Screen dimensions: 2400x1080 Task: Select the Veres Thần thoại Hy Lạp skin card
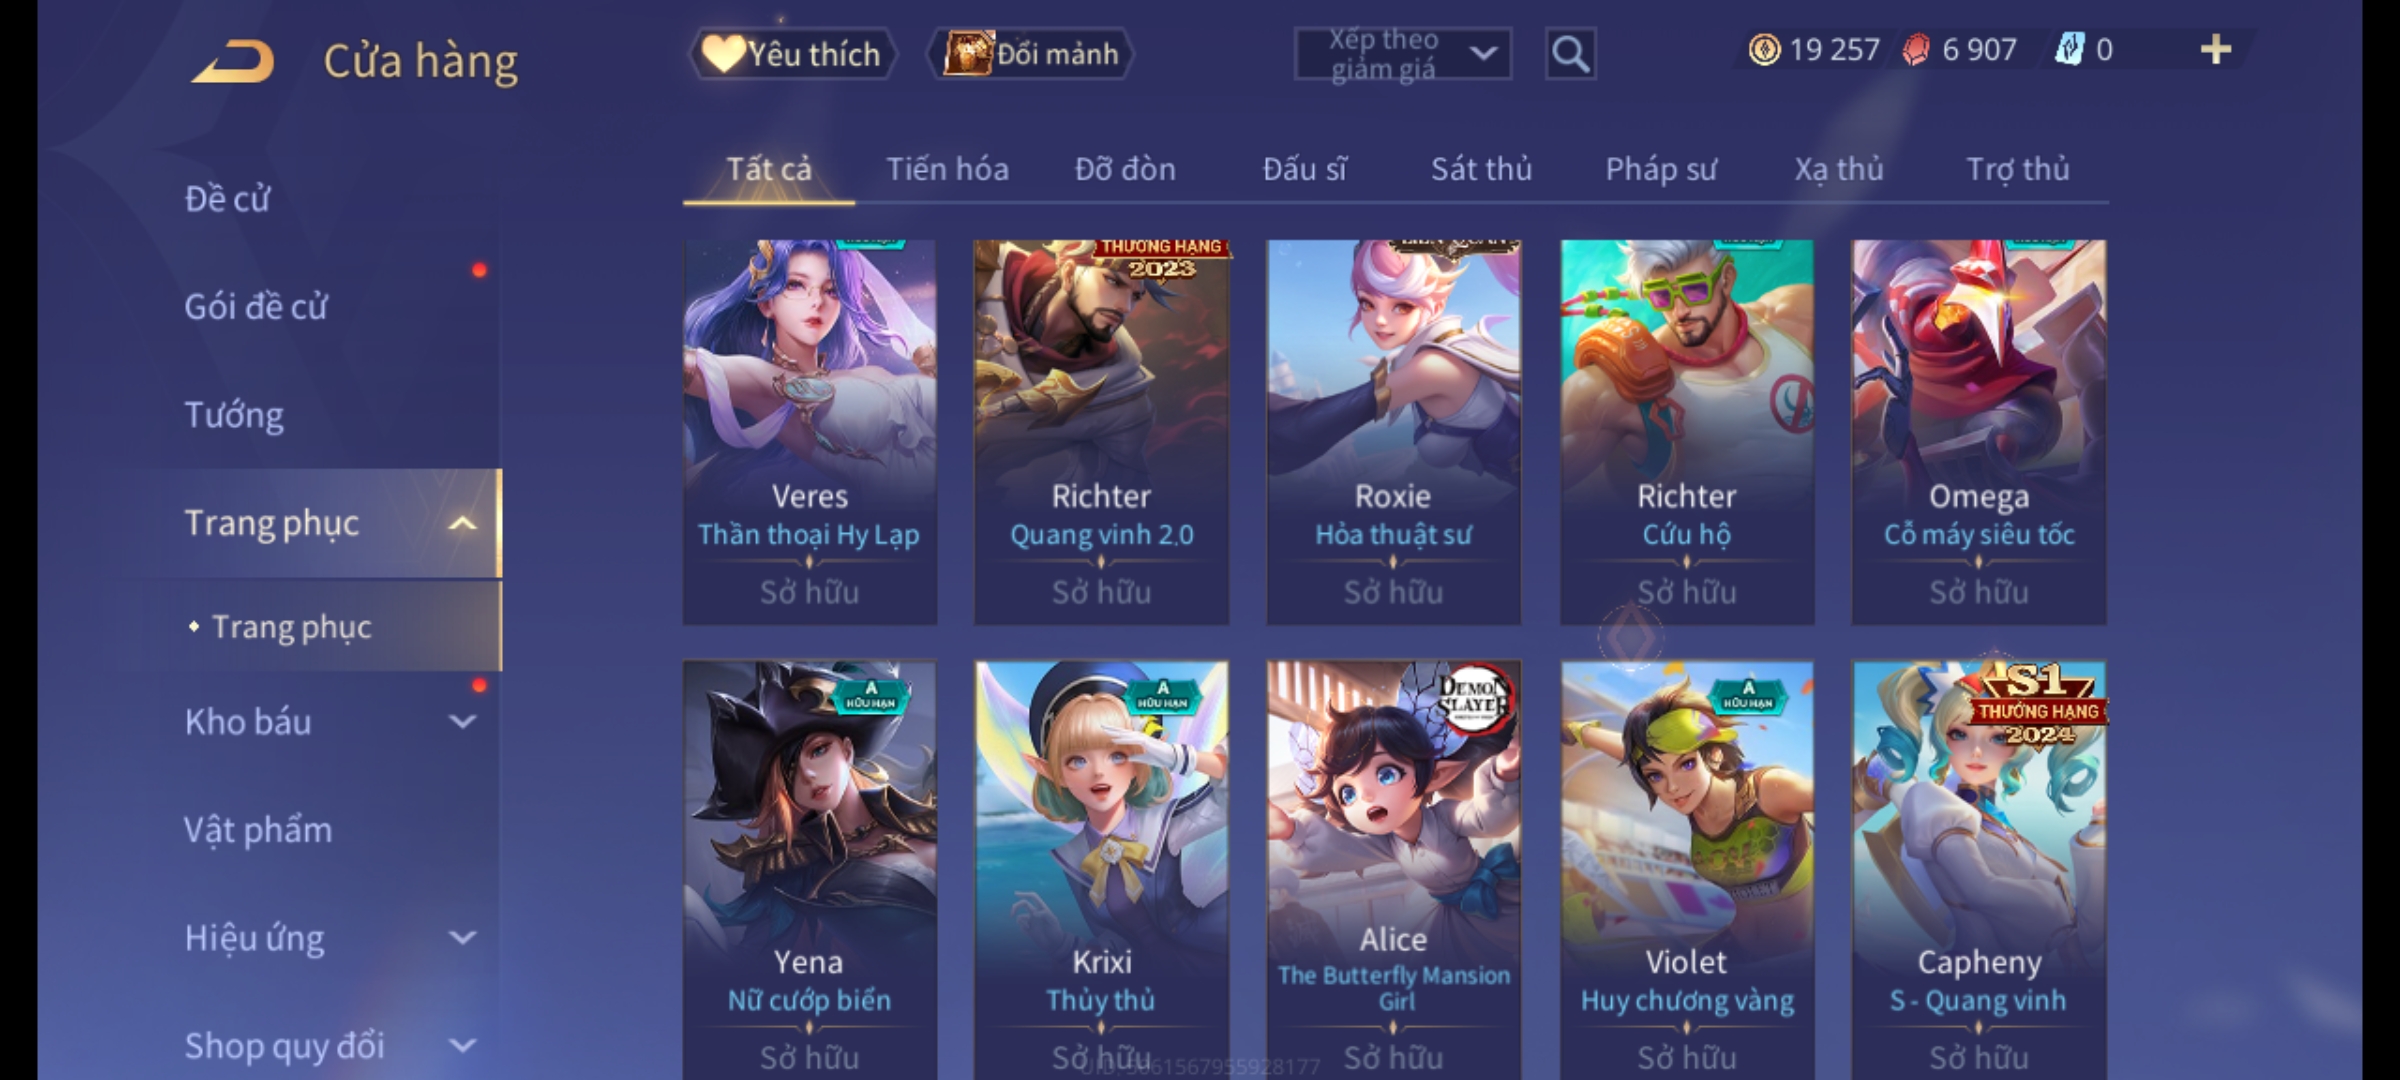(809, 432)
